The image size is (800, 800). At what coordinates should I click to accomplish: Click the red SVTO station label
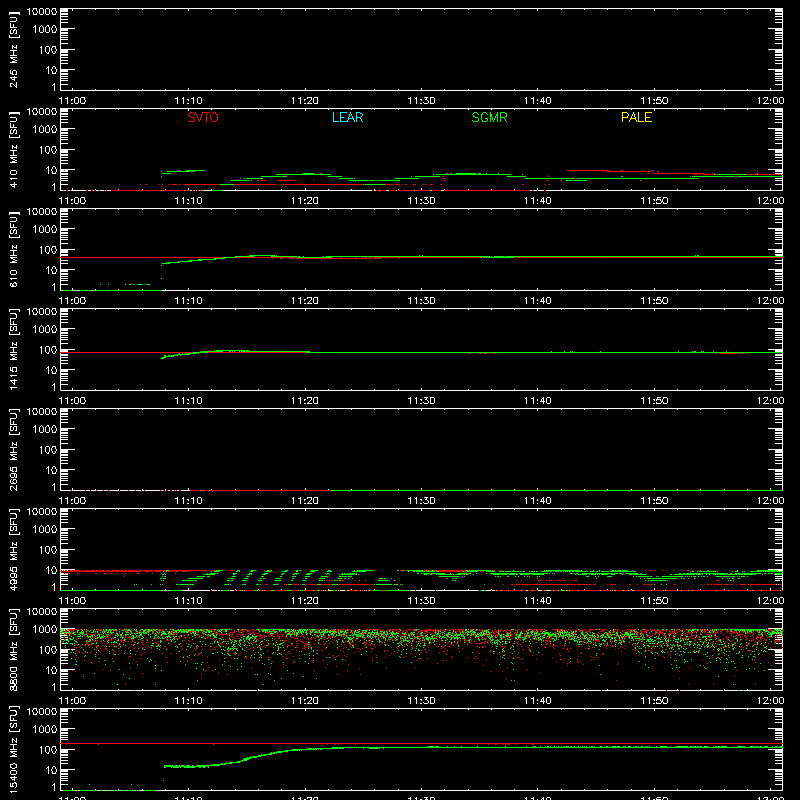pyautogui.click(x=203, y=117)
